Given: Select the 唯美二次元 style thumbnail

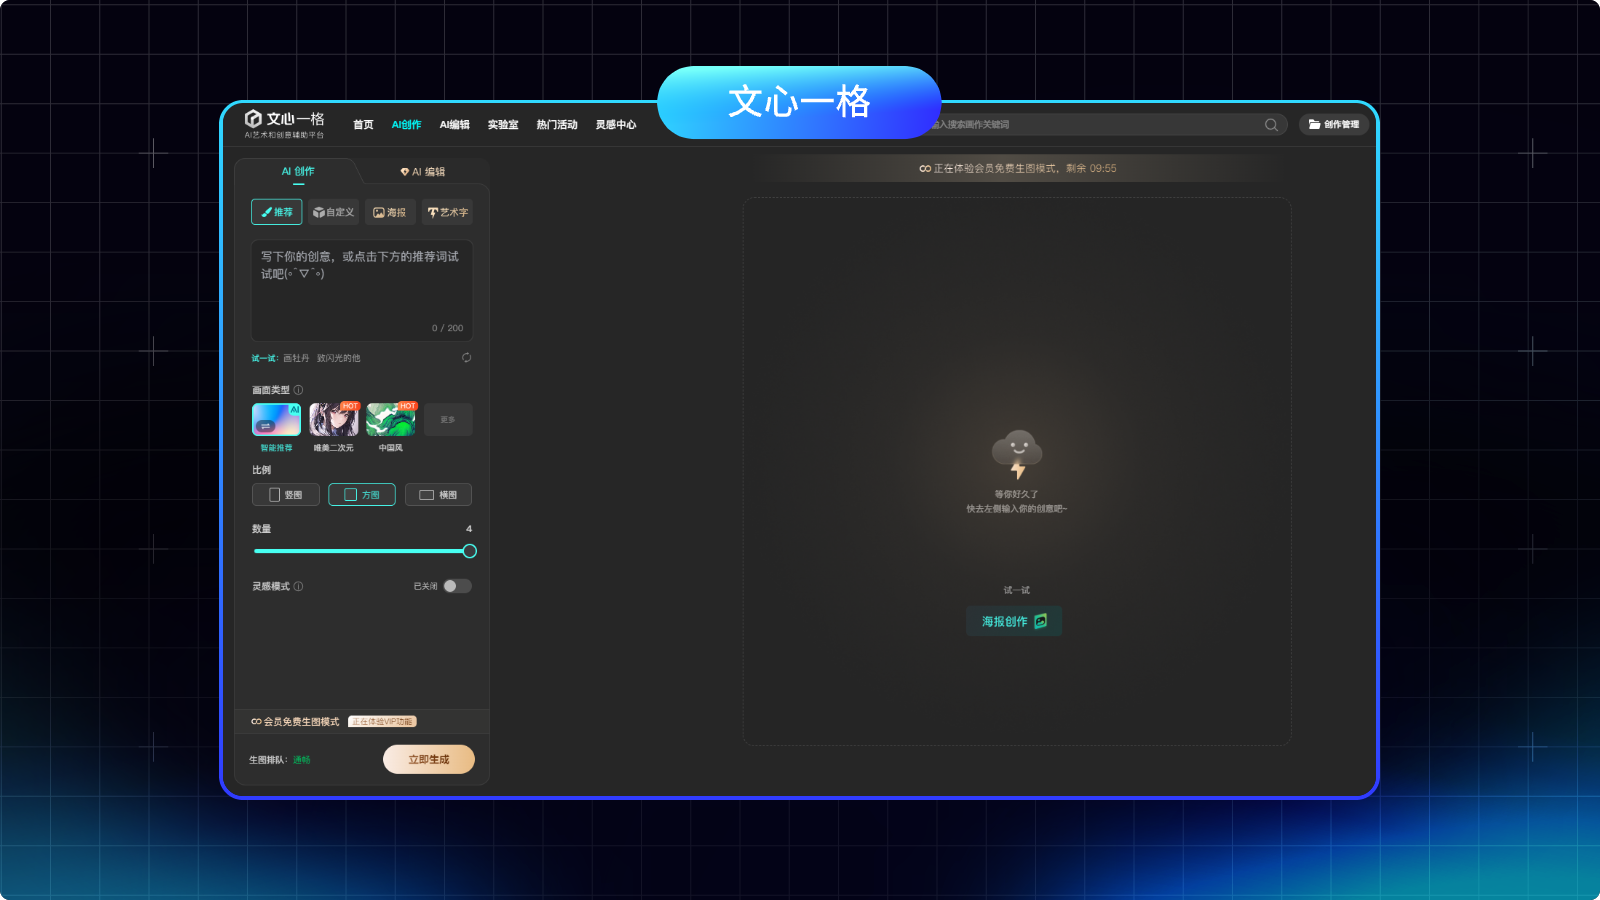Looking at the screenshot, I should point(334,420).
